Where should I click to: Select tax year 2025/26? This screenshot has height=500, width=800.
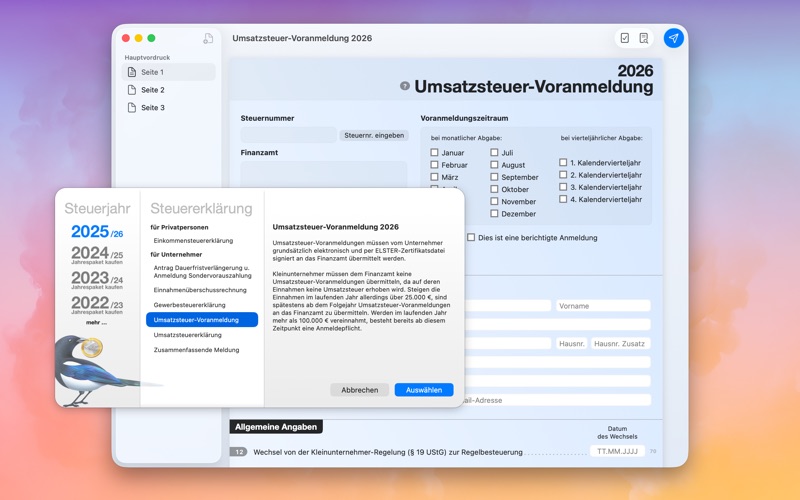point(97,232)
